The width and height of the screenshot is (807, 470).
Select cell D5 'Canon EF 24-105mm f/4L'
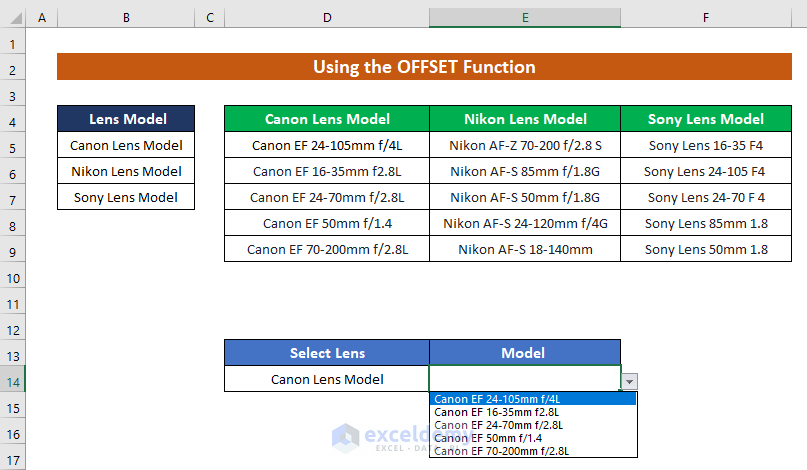click(x=327, y=145)
